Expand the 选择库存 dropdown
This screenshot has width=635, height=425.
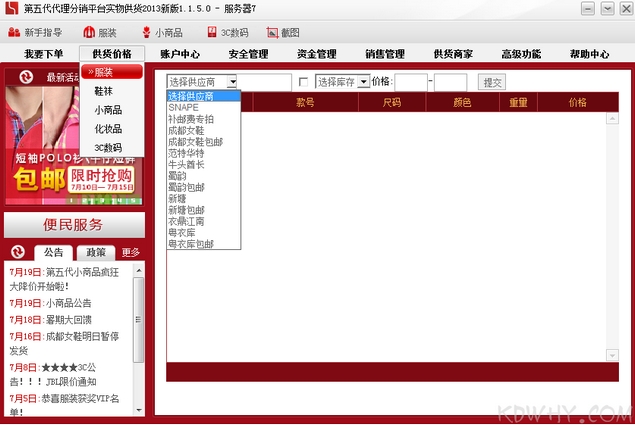[x=363, y=82]
